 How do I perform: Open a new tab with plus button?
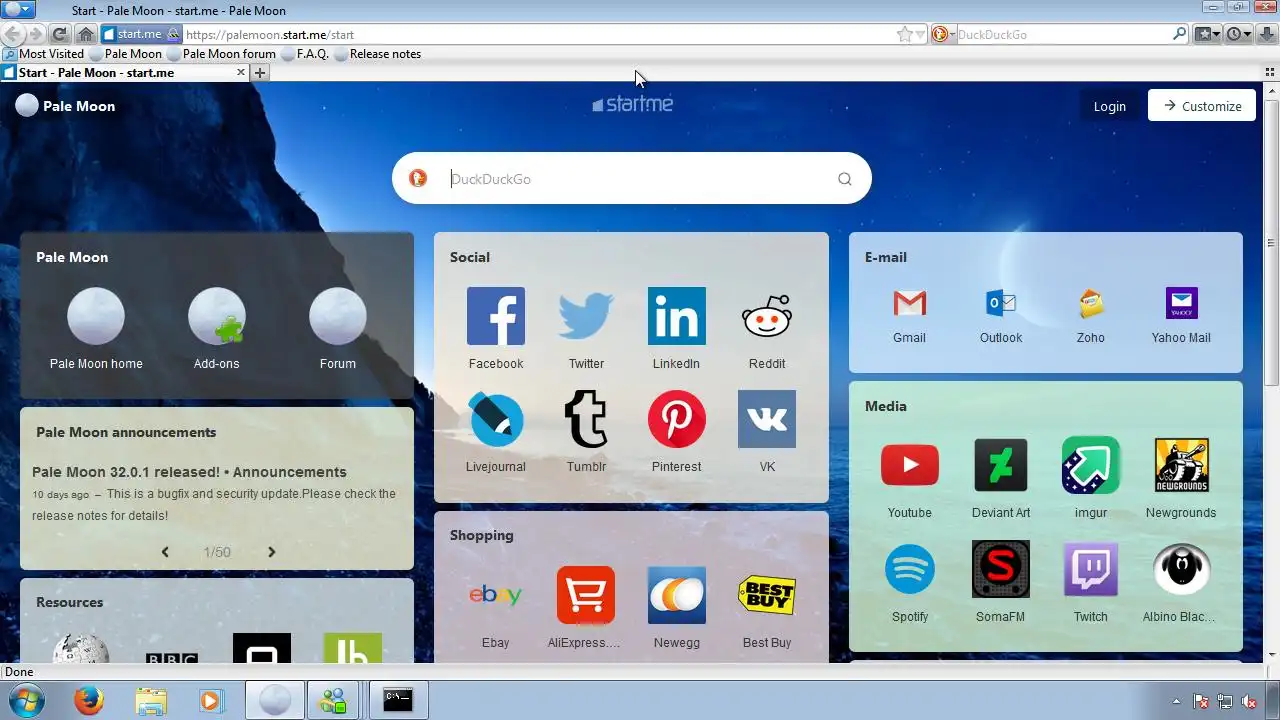tap(260, 72)
